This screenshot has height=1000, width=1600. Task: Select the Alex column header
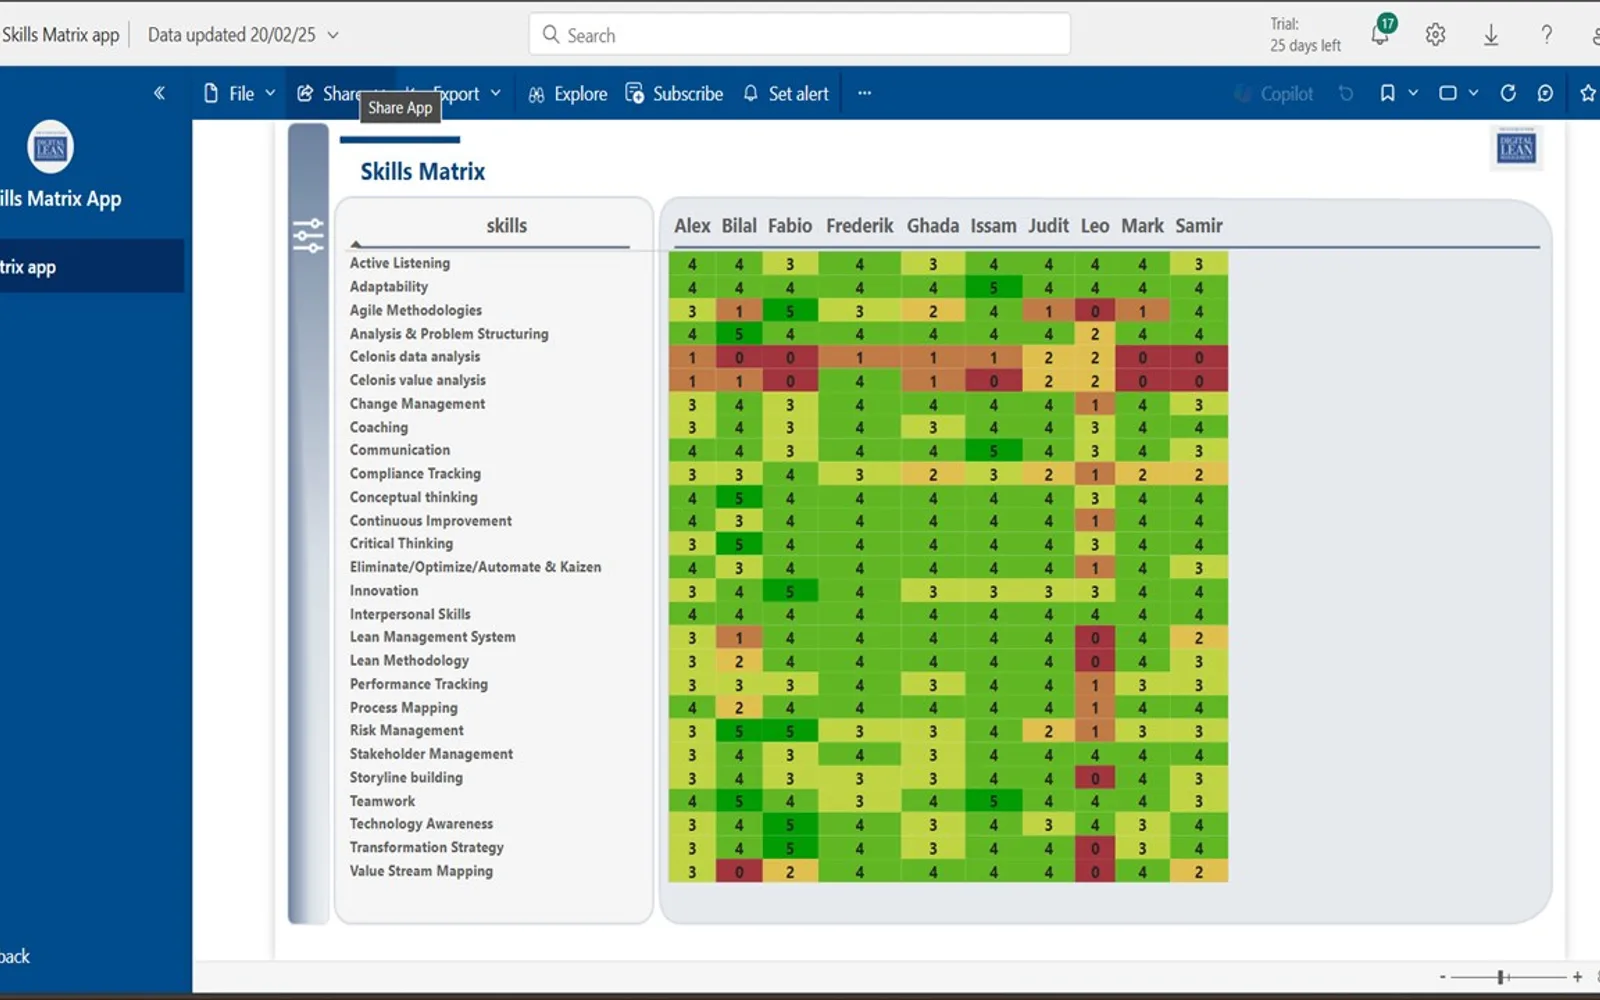(x=692, y=226)
